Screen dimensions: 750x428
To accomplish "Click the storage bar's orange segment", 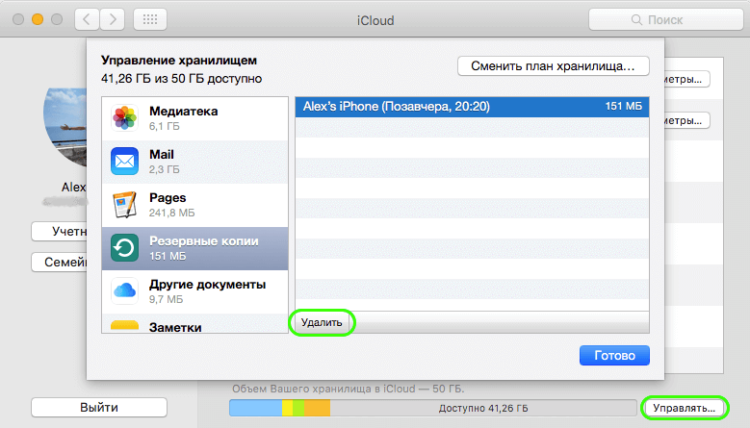I will pyautogui.click(x=317, y=408).
